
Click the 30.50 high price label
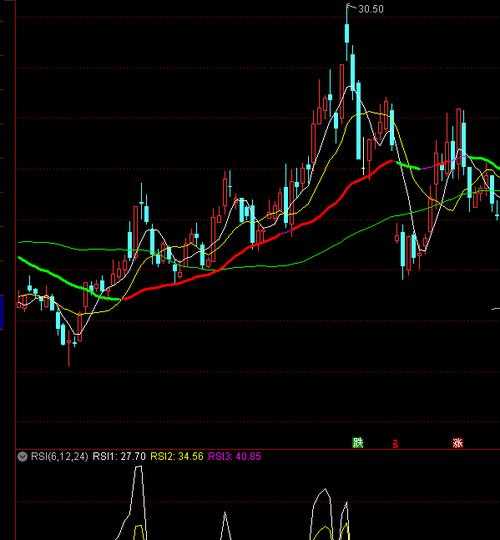pos(371,9)
